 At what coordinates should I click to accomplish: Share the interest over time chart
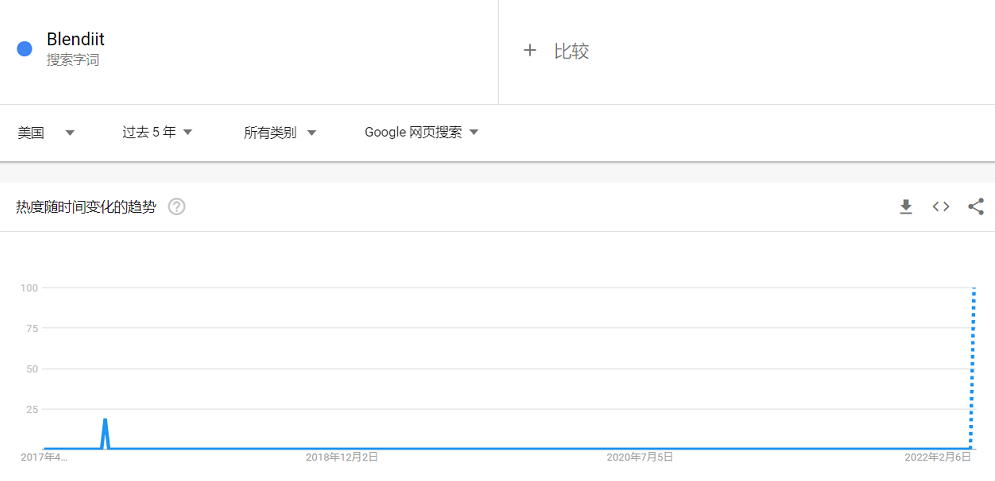(x=976, y=207)
